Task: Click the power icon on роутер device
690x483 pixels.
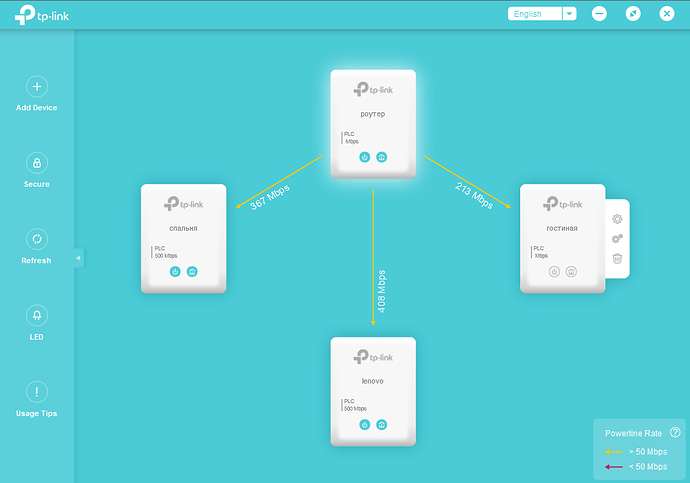Action: coord(364,157)
